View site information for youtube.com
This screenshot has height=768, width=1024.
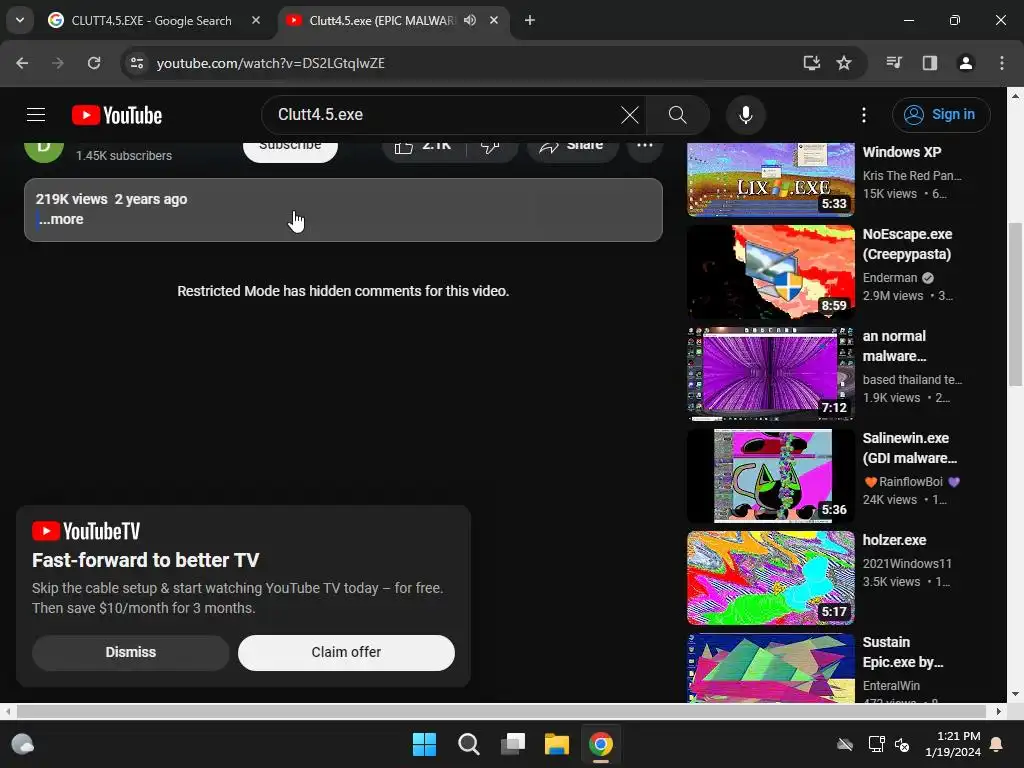(136, 63)
